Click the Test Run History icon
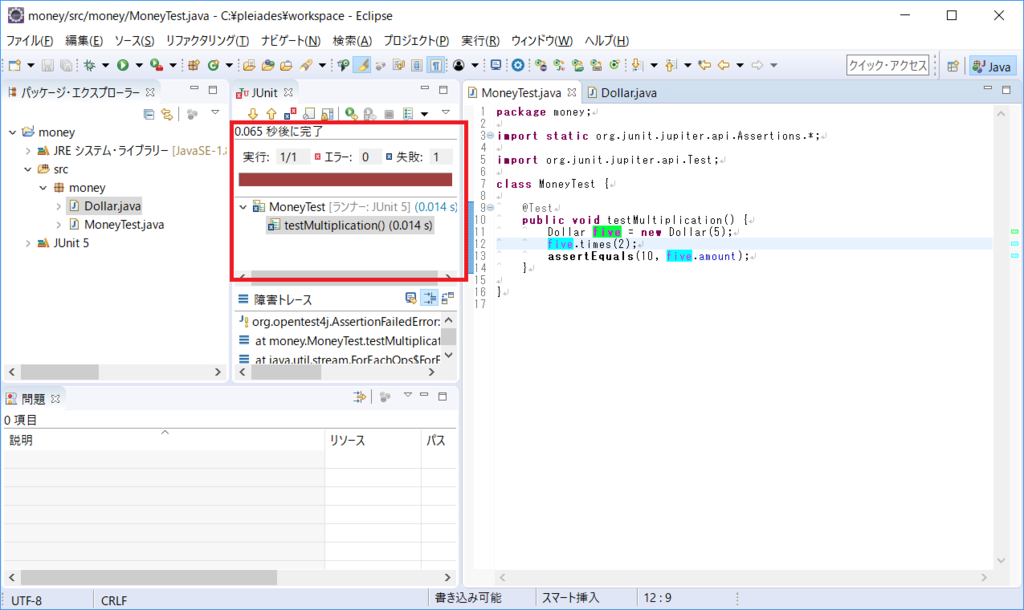The height and width of the screenshot is (610, 1024). click(408, 114)
